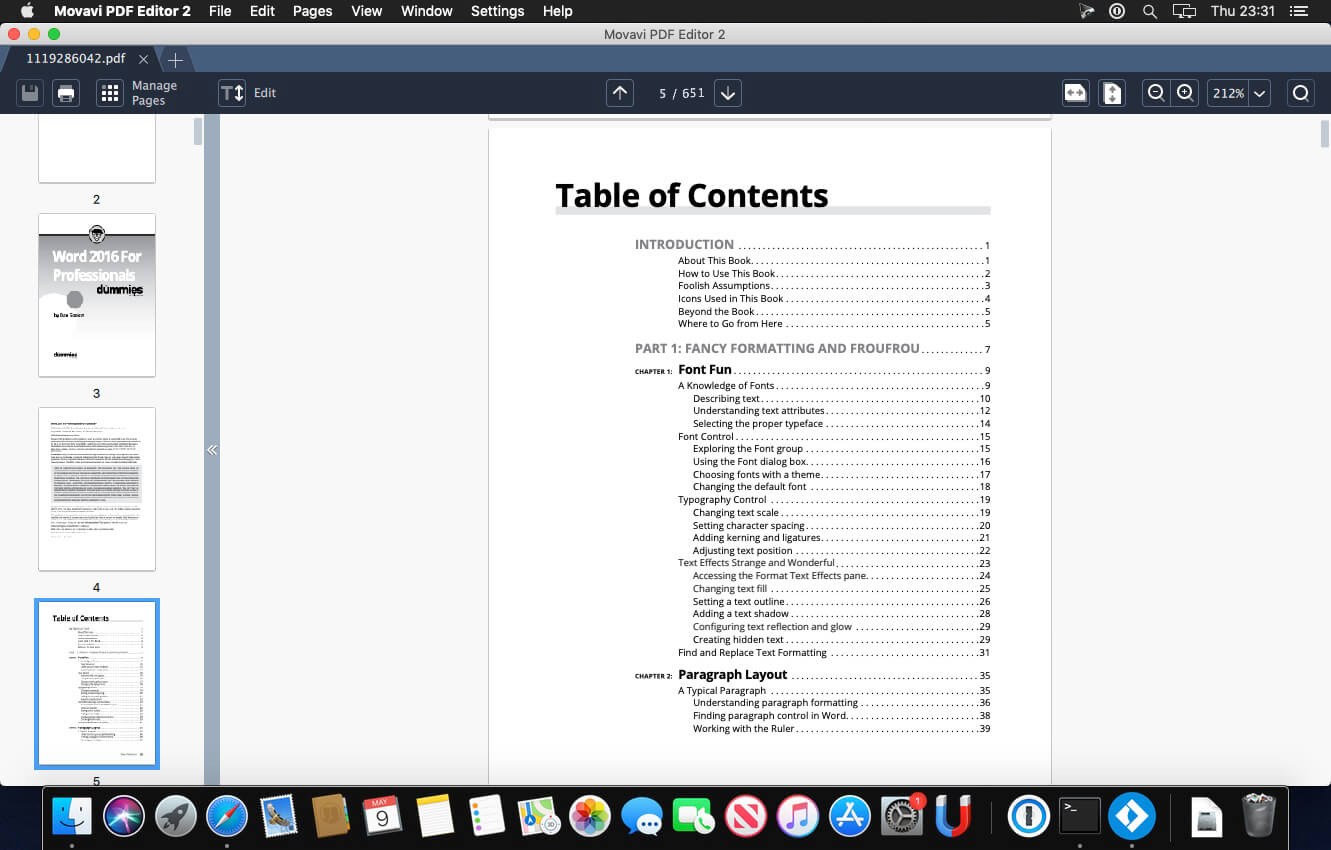Click 'Find and Replace Text Formatting' entry
The width and height of the screenshot is (1331, 850).
[752, 653]
